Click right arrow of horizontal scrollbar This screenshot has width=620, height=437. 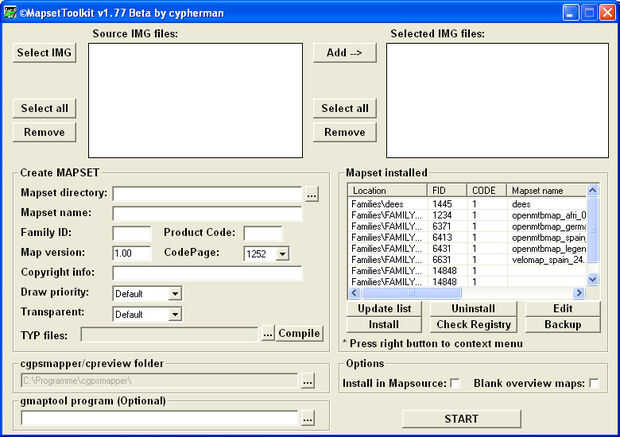point(579,293)
